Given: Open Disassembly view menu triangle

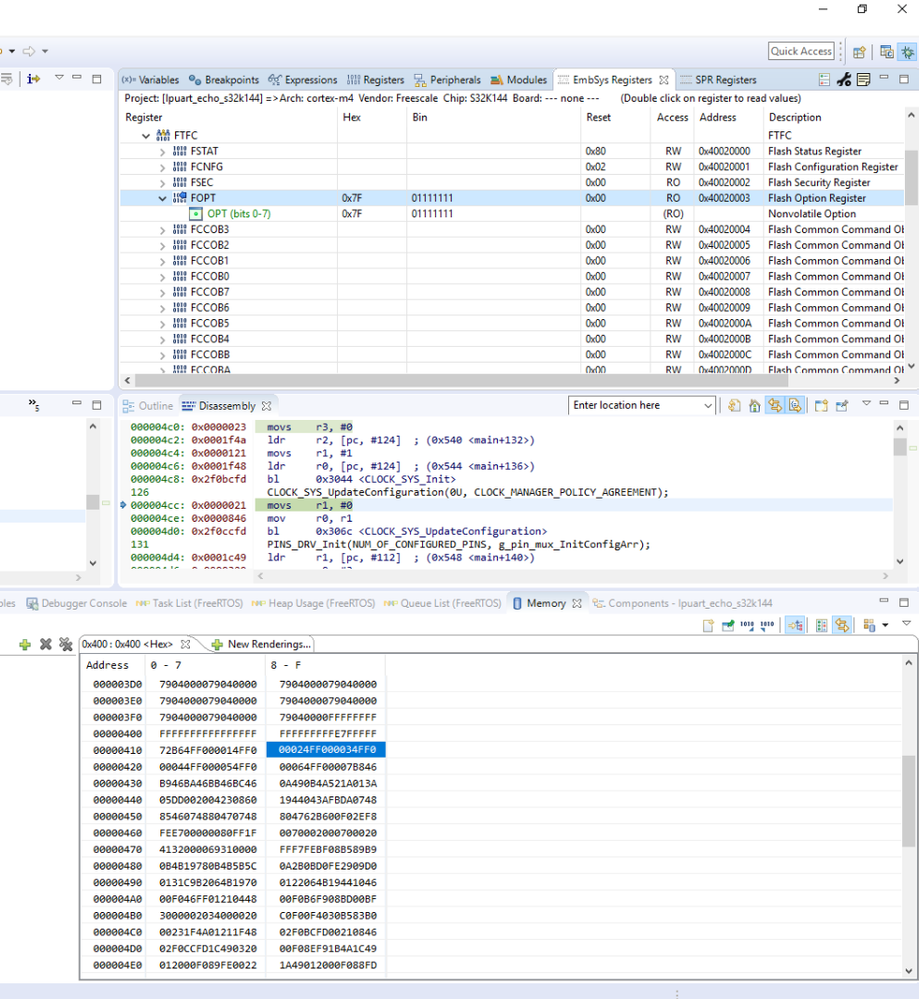Looking at the screenshot, I should pos(866,403).
